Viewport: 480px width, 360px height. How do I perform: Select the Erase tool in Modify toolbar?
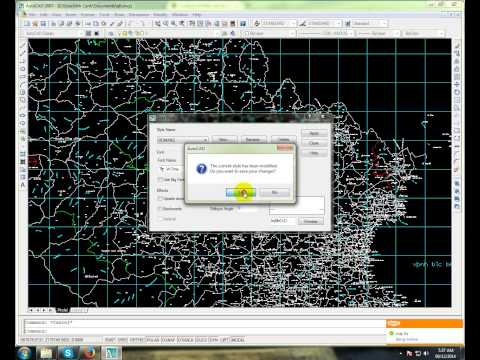(x=457, y=46)
